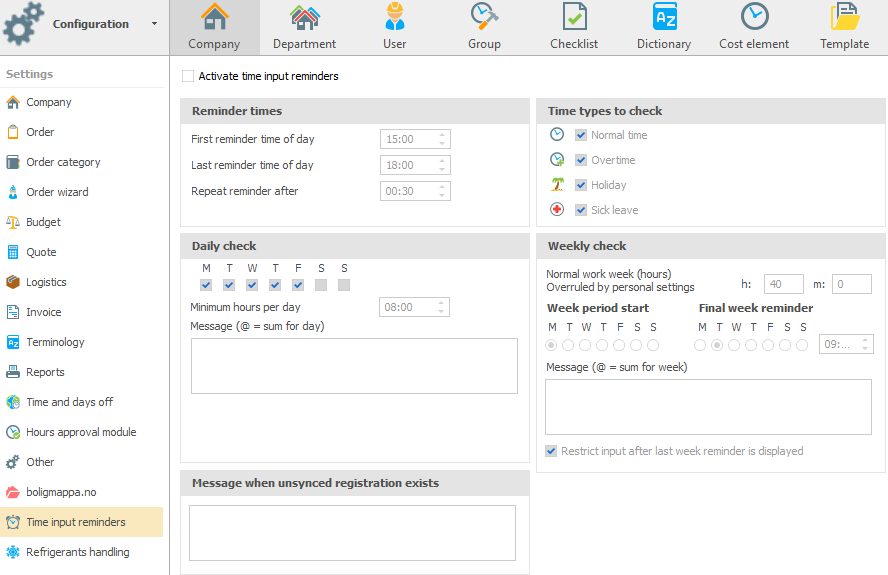Enable Activate time input reminders checkbox
The height and width of the screenshot is (575, 888).
pyautogui.click(x=188, y=76)
